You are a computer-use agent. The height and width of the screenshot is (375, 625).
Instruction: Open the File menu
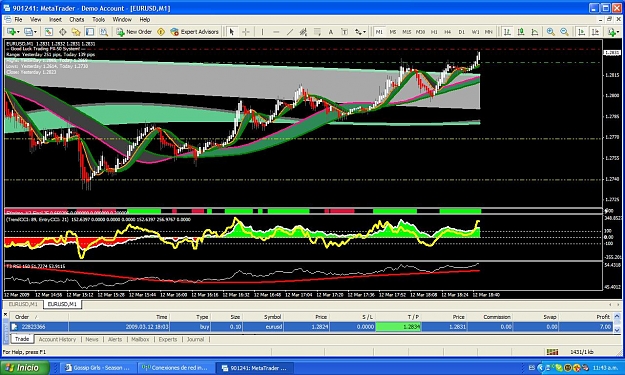(x=18, y=20)
